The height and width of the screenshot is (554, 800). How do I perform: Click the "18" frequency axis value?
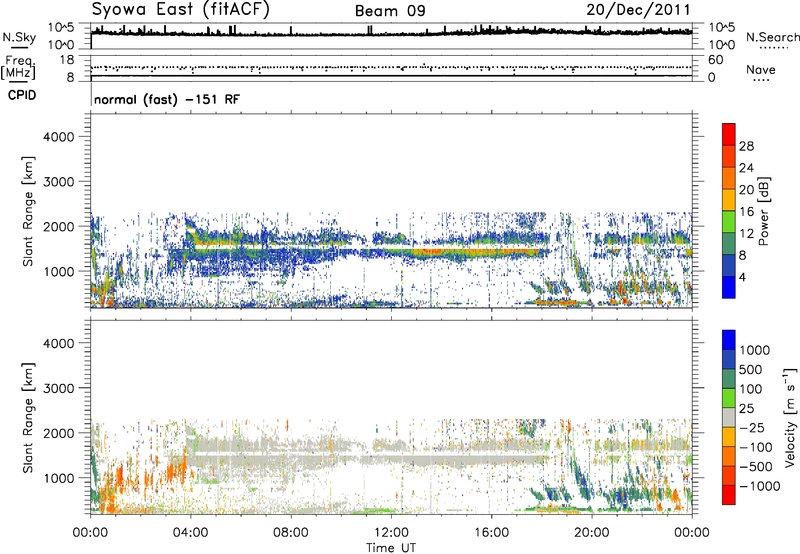pyautogui.click(x=67, y=60)
